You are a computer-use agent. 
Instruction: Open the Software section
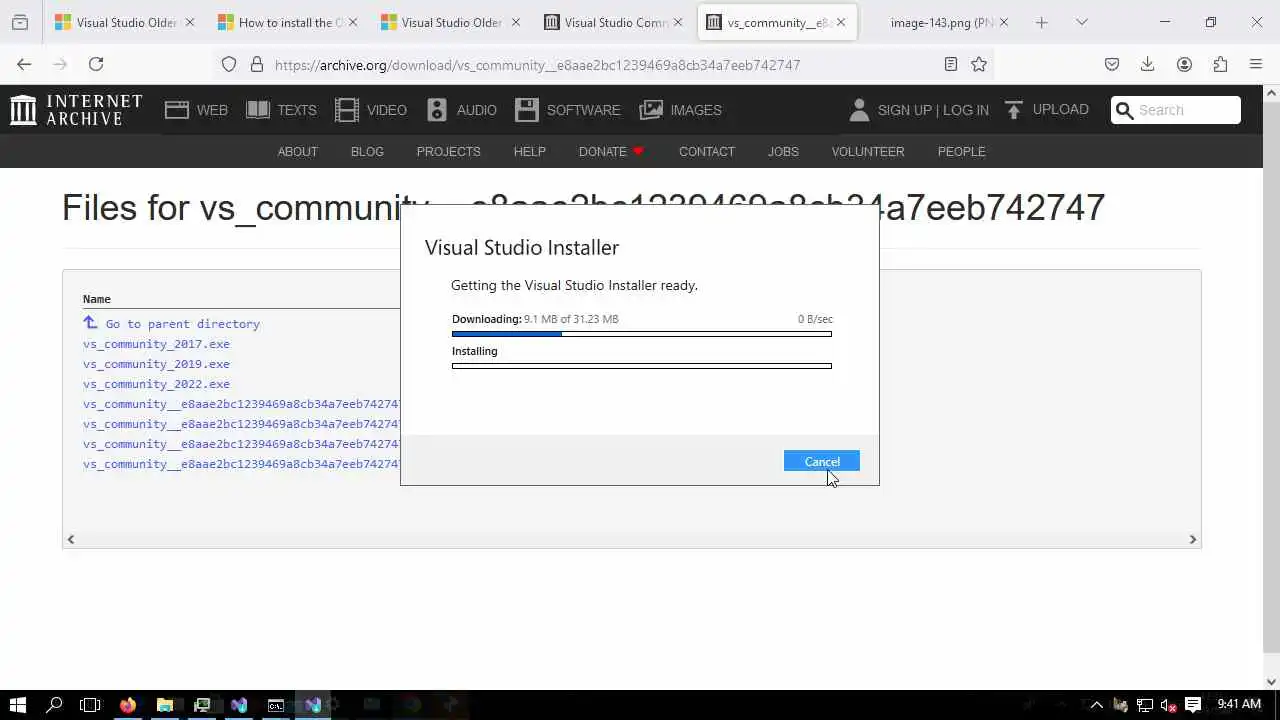pos(568,110)
